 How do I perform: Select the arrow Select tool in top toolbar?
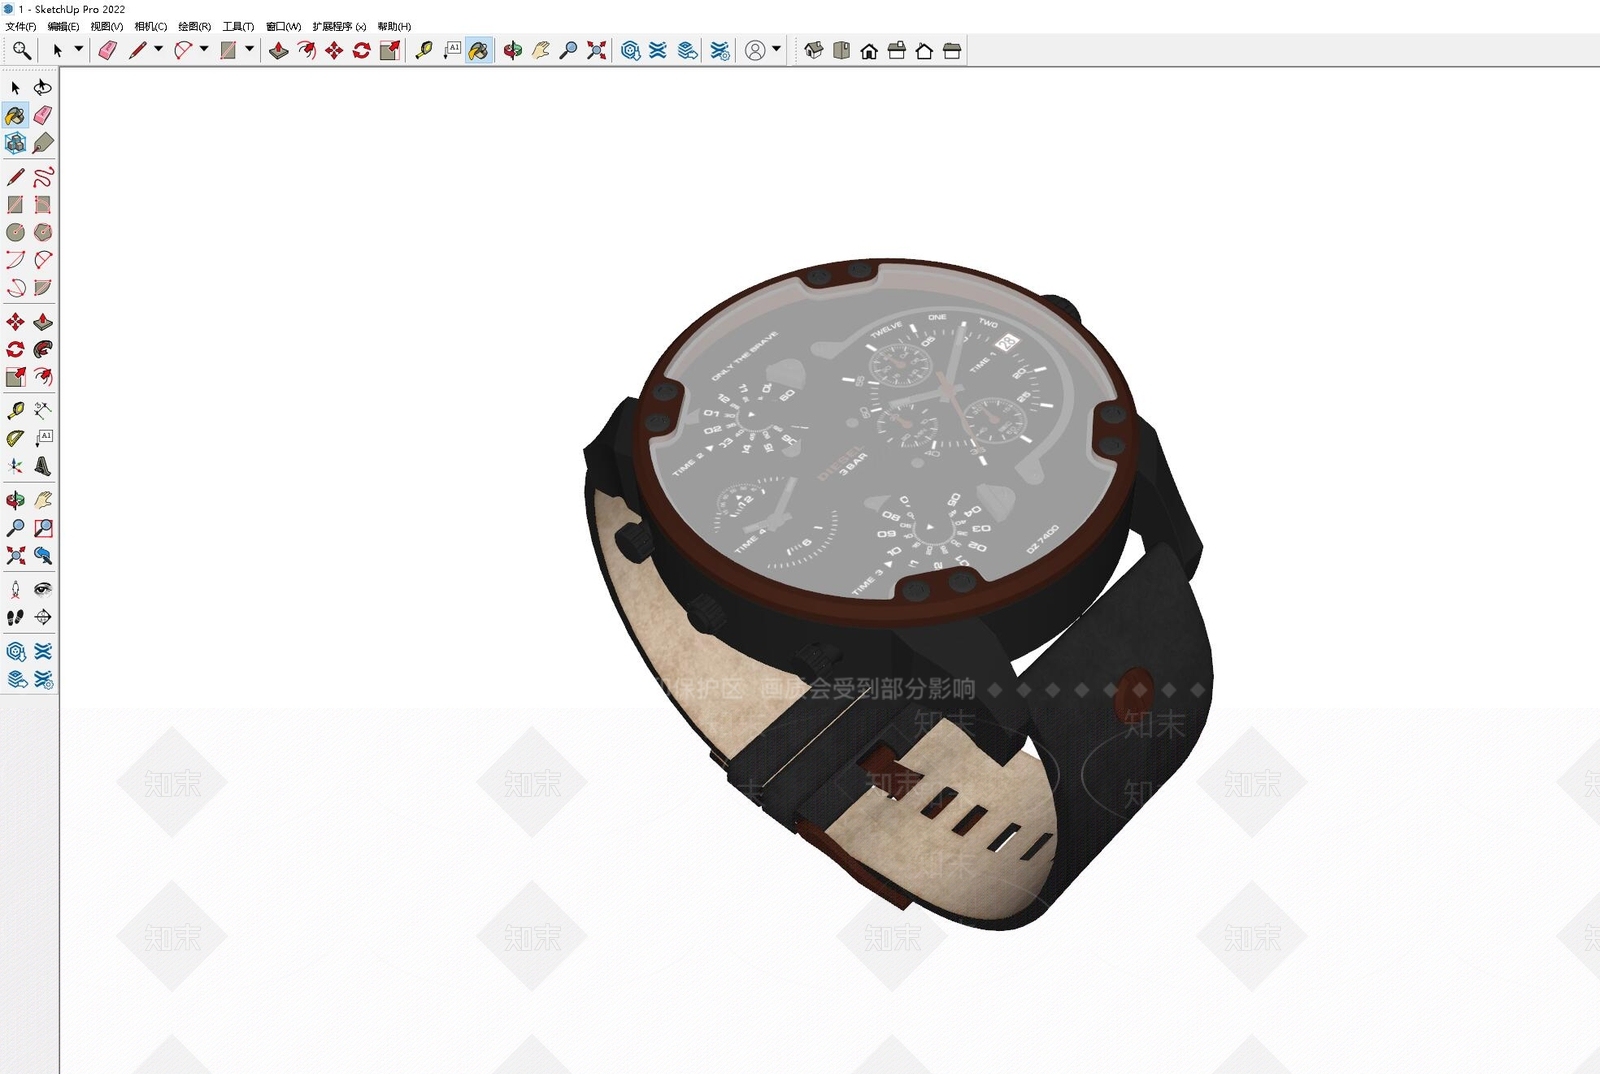pos(58,51)
